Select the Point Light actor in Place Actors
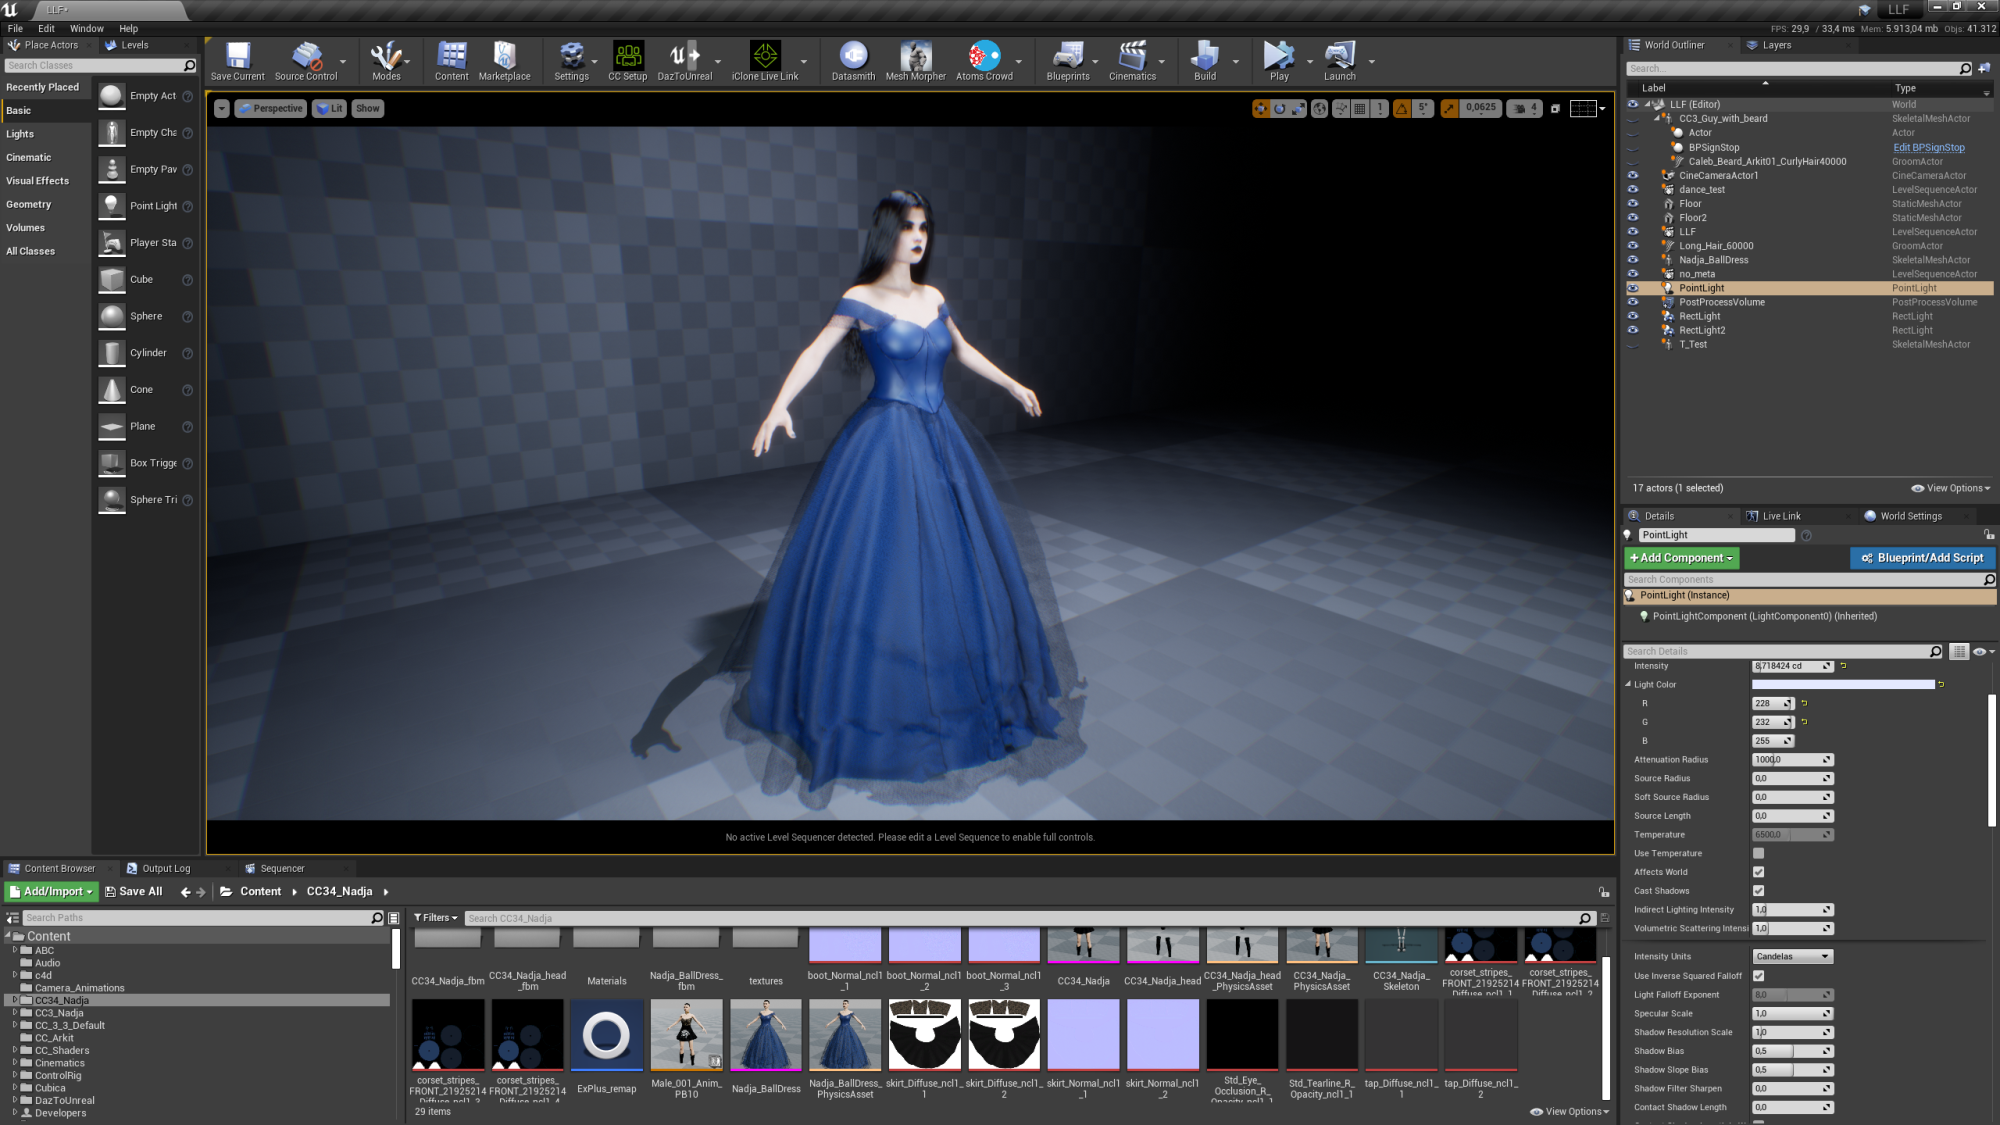The image size is (2000, 1125). 146,206
